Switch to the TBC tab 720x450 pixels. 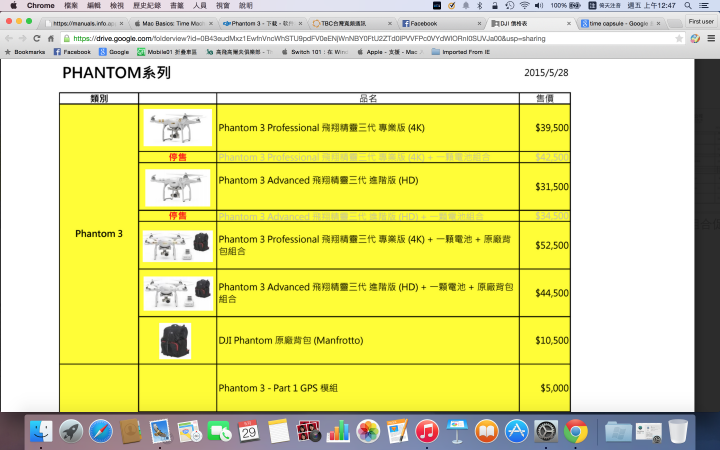(x=351, y=23)
